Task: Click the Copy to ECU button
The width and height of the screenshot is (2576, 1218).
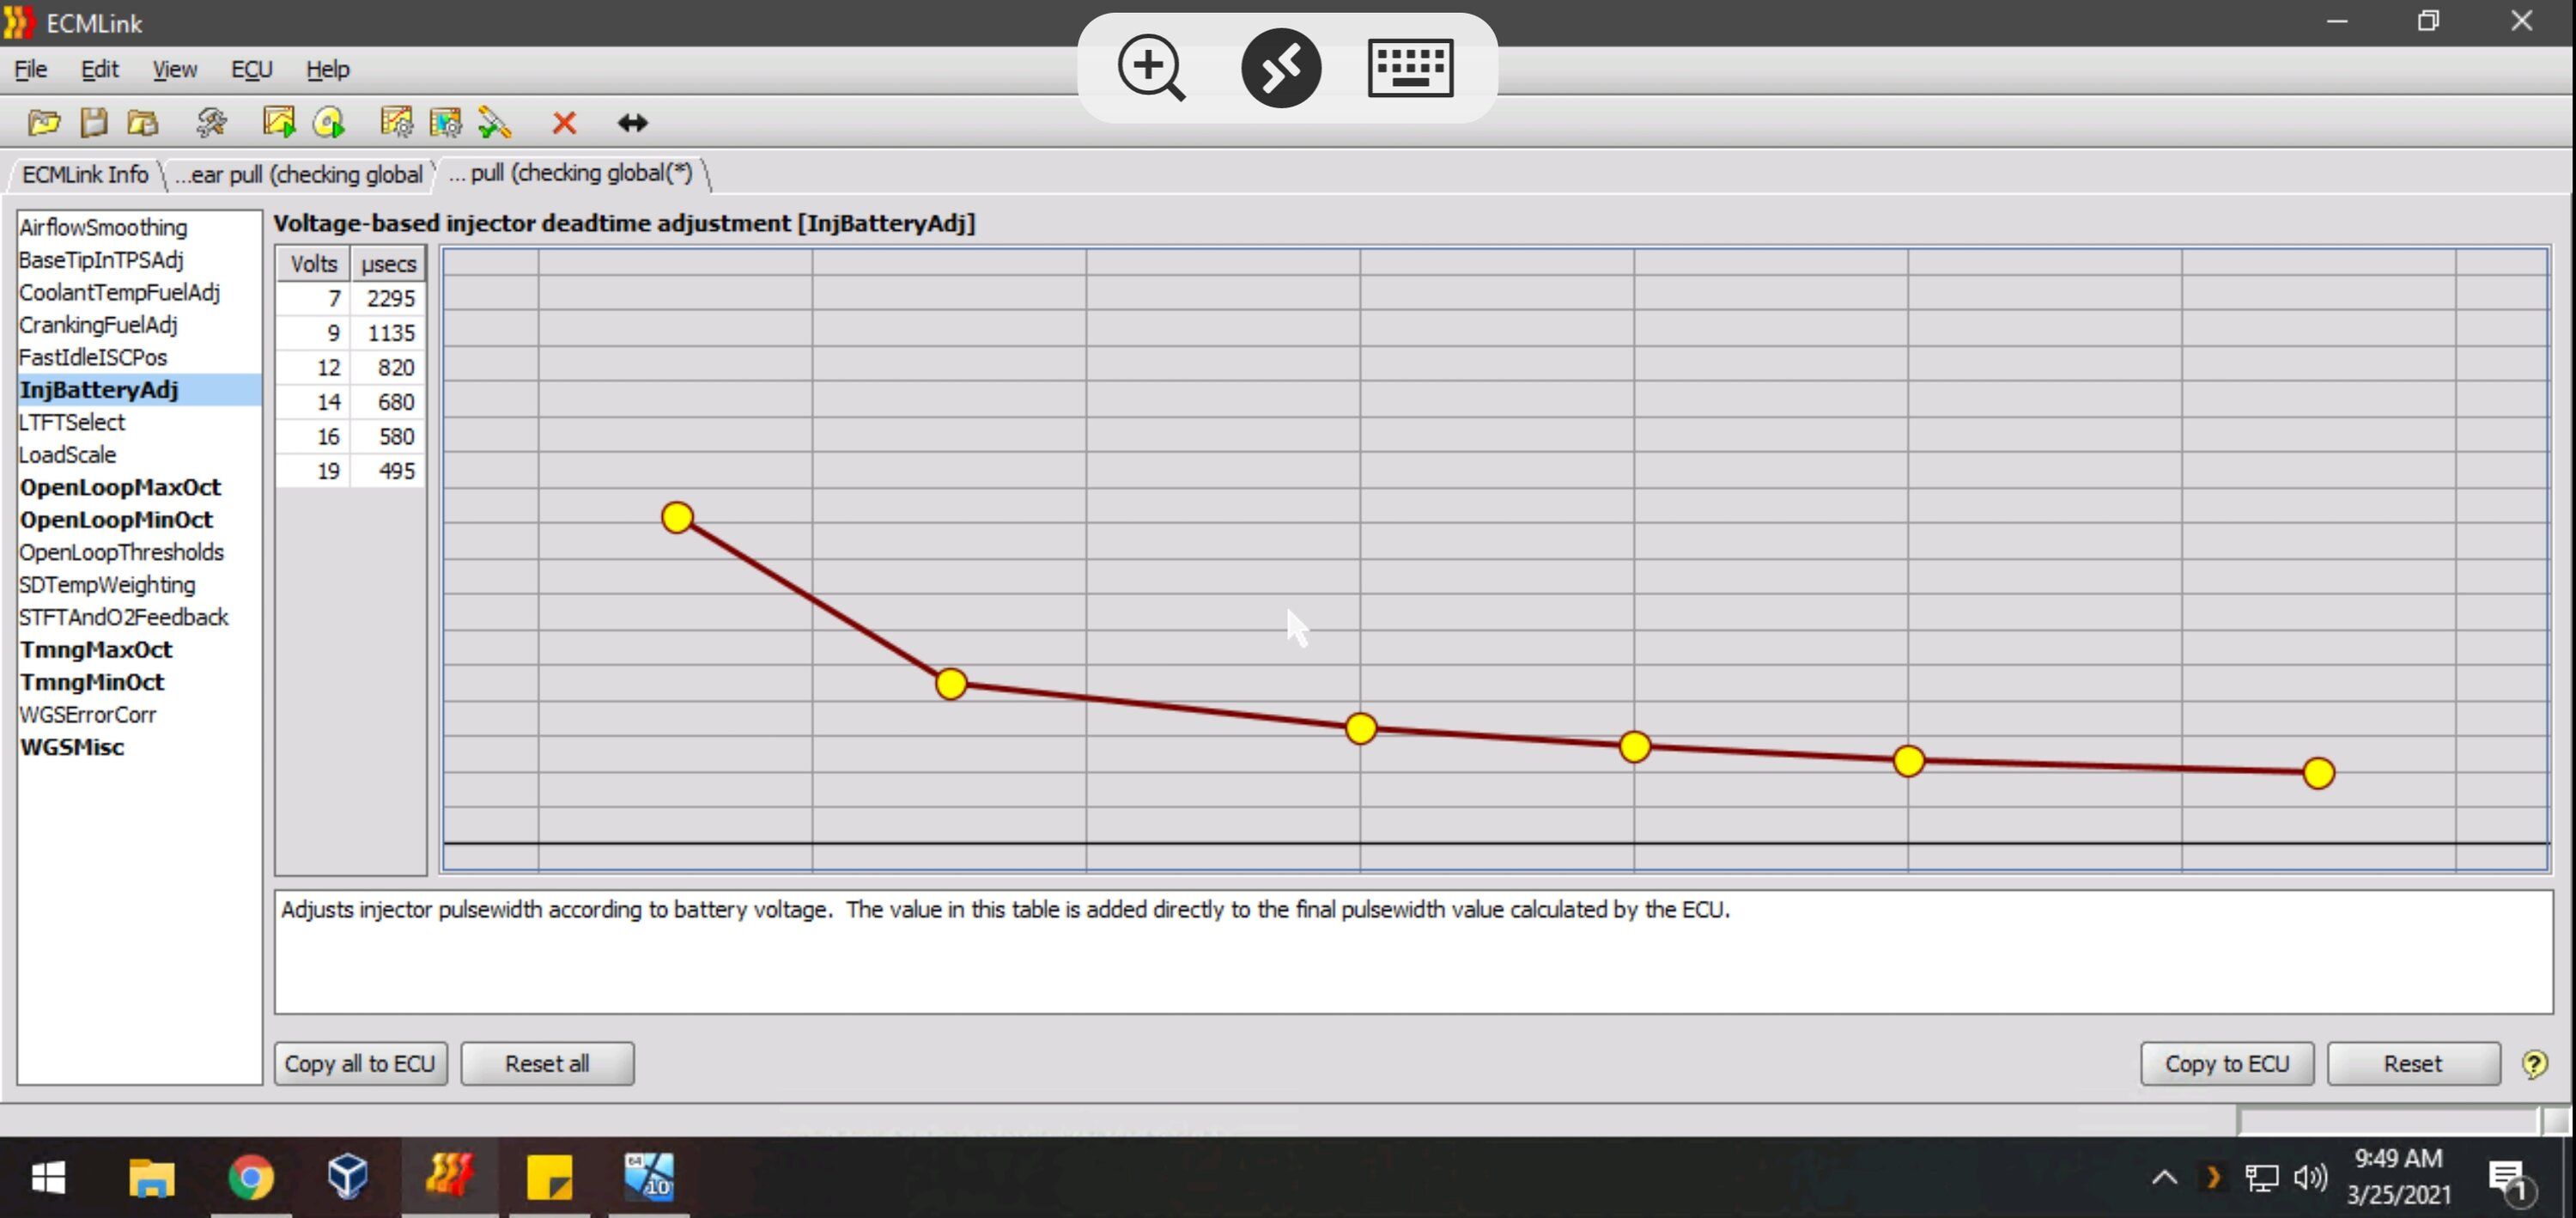Action: [x=2226, y=1063]
